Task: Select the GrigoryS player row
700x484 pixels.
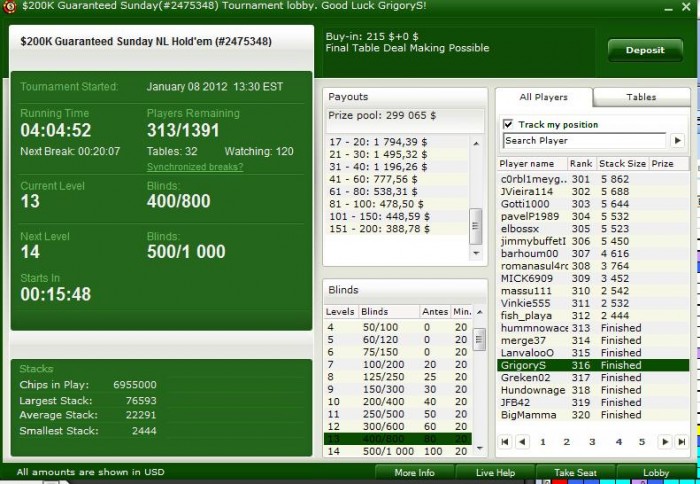Action: click(593, 365)
